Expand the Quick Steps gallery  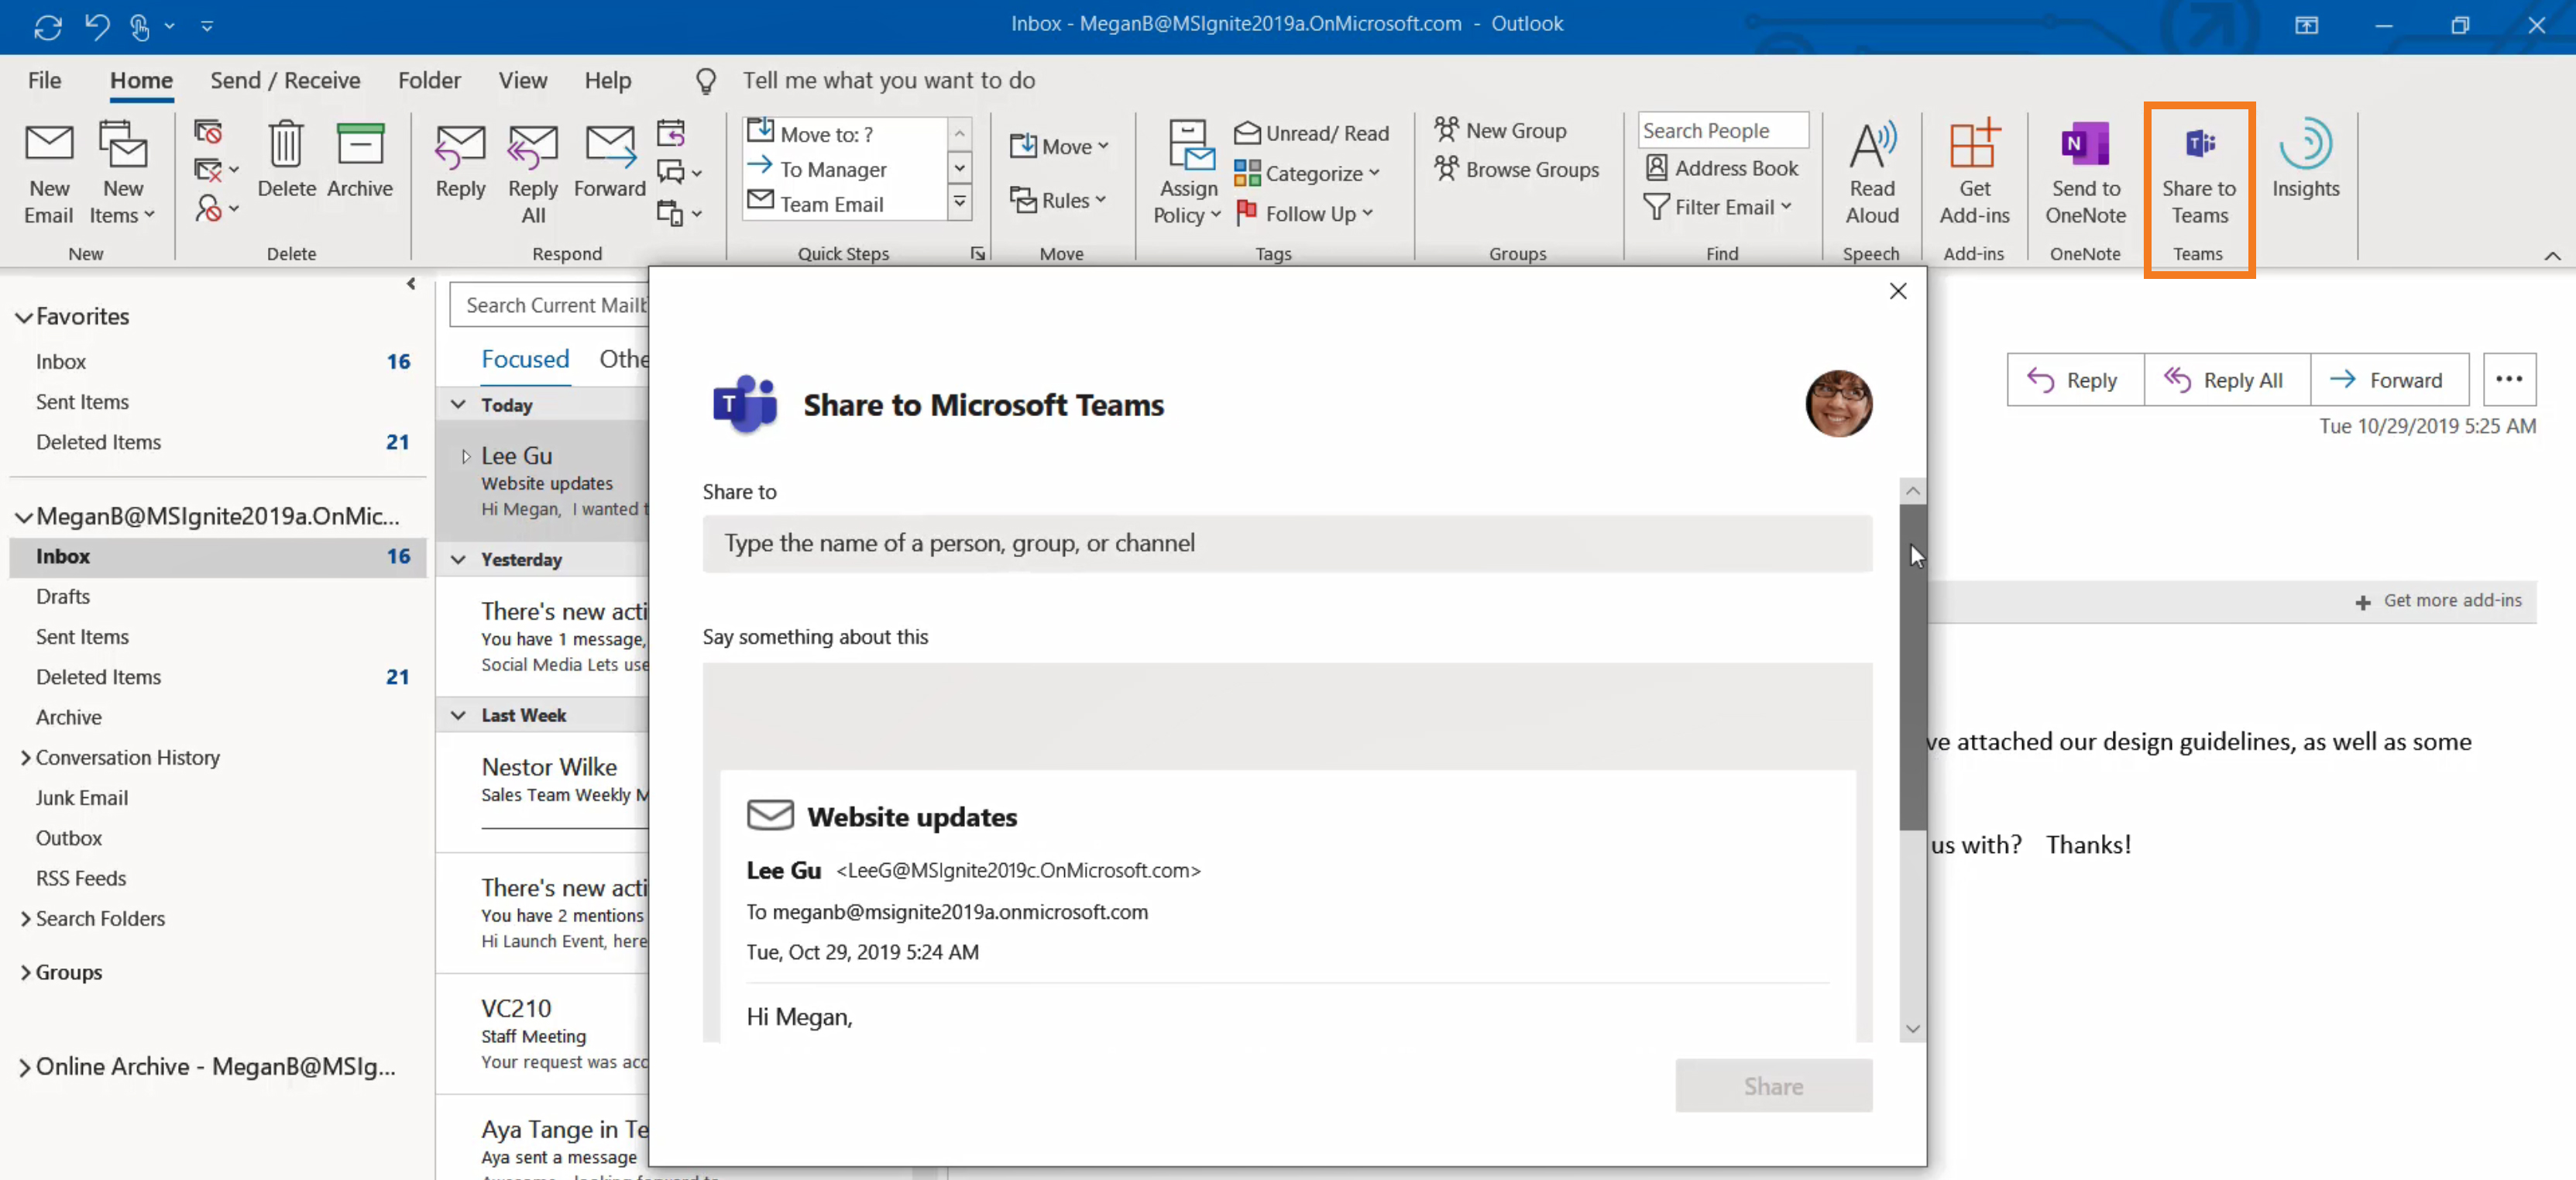click(x=959, y=204)
